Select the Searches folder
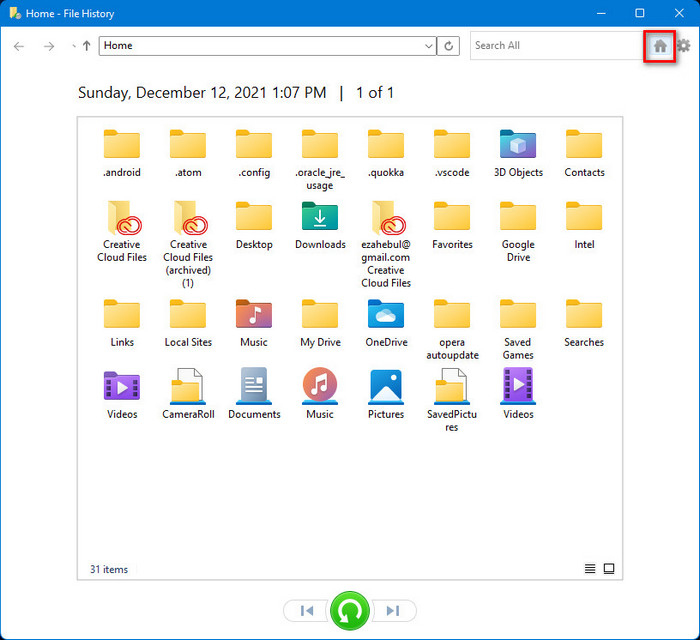 pyautogui.click(x=584, y=324)
